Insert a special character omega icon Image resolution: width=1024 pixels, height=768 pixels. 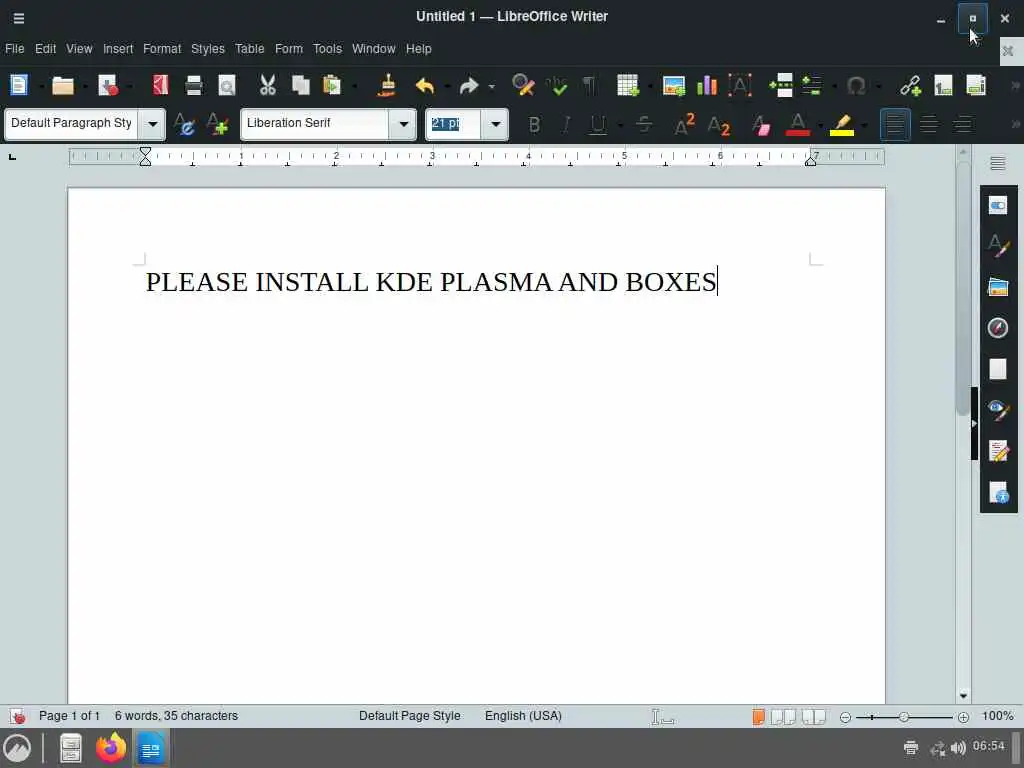point(856,86)
